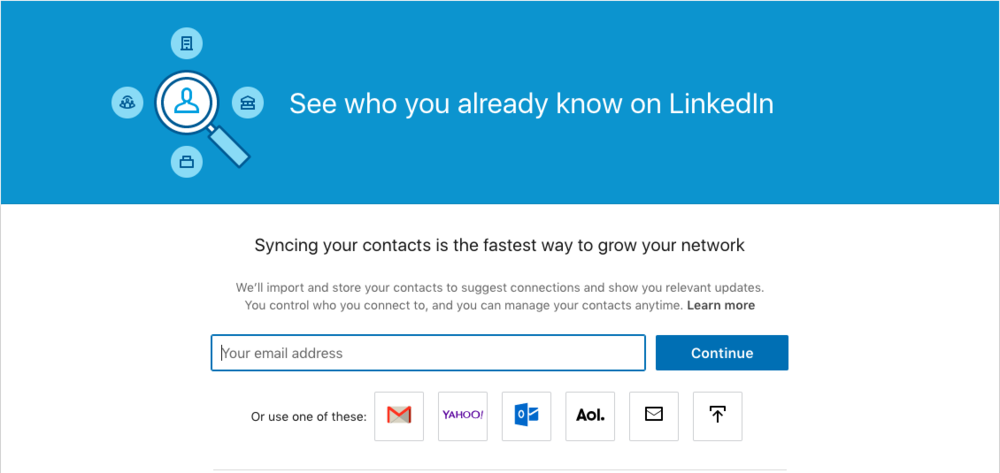
Task: Focus the Your email address field
Action: (428, 353)
